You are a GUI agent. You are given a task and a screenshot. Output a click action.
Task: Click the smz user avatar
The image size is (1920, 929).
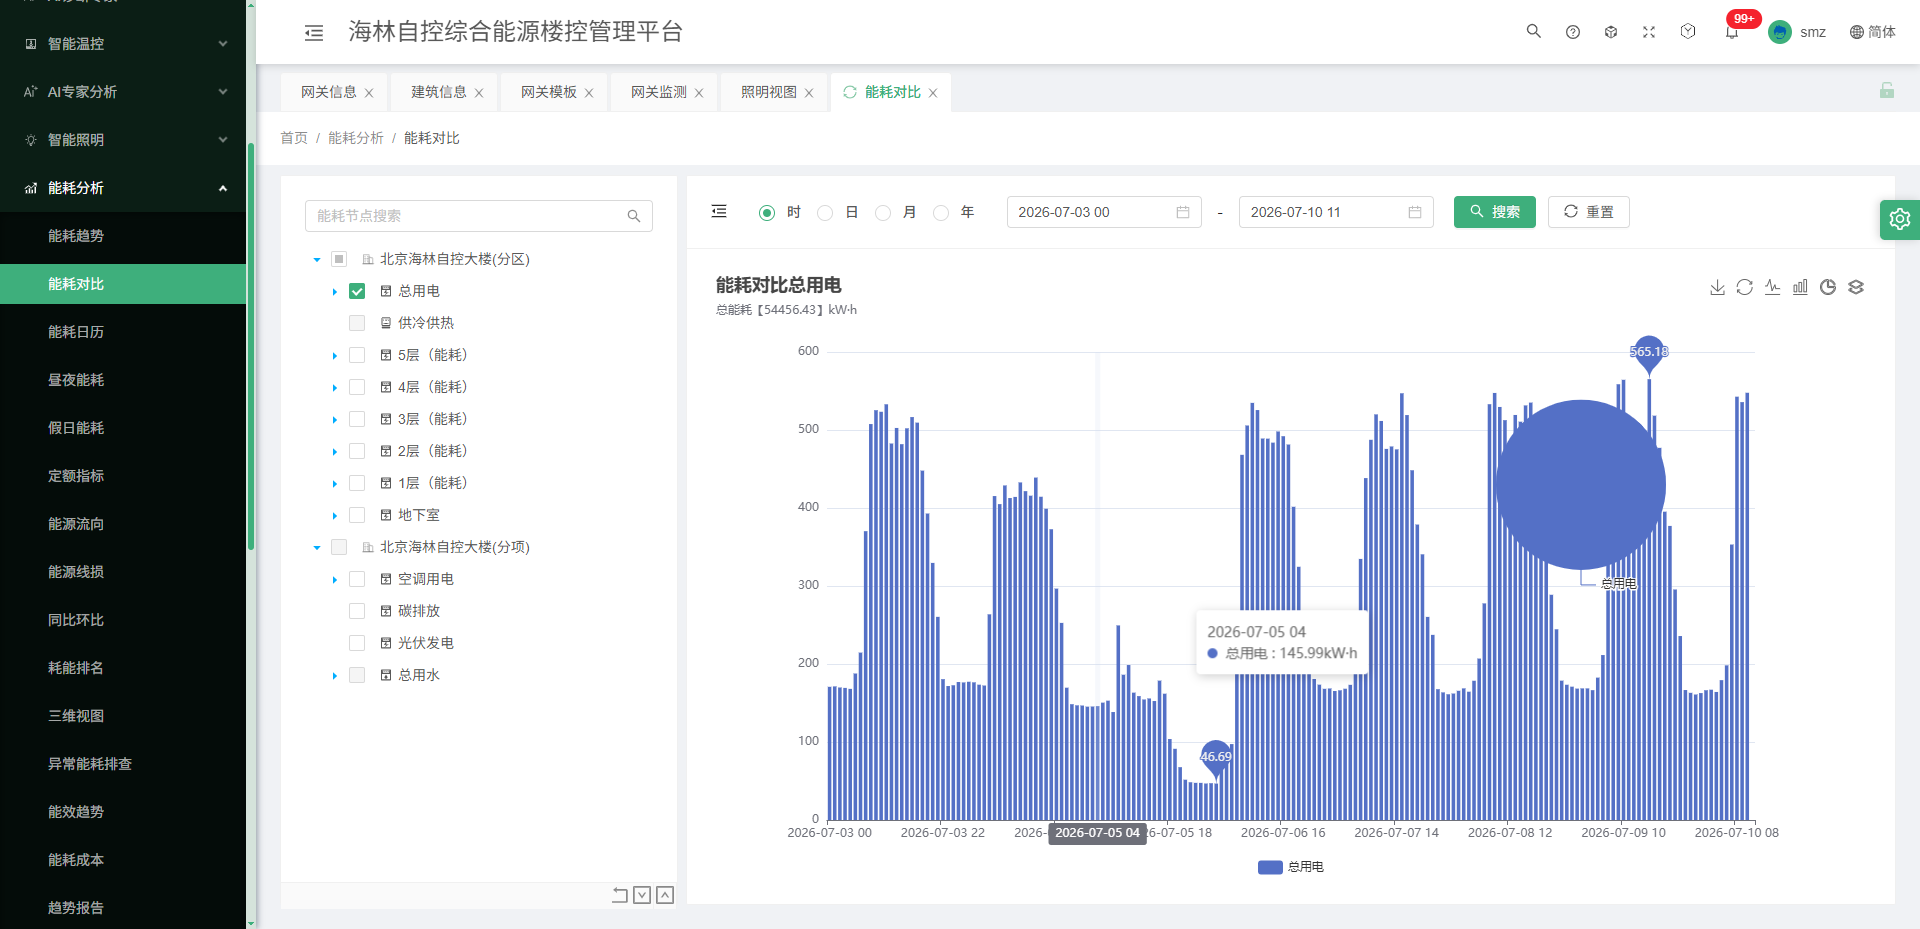1780,32
